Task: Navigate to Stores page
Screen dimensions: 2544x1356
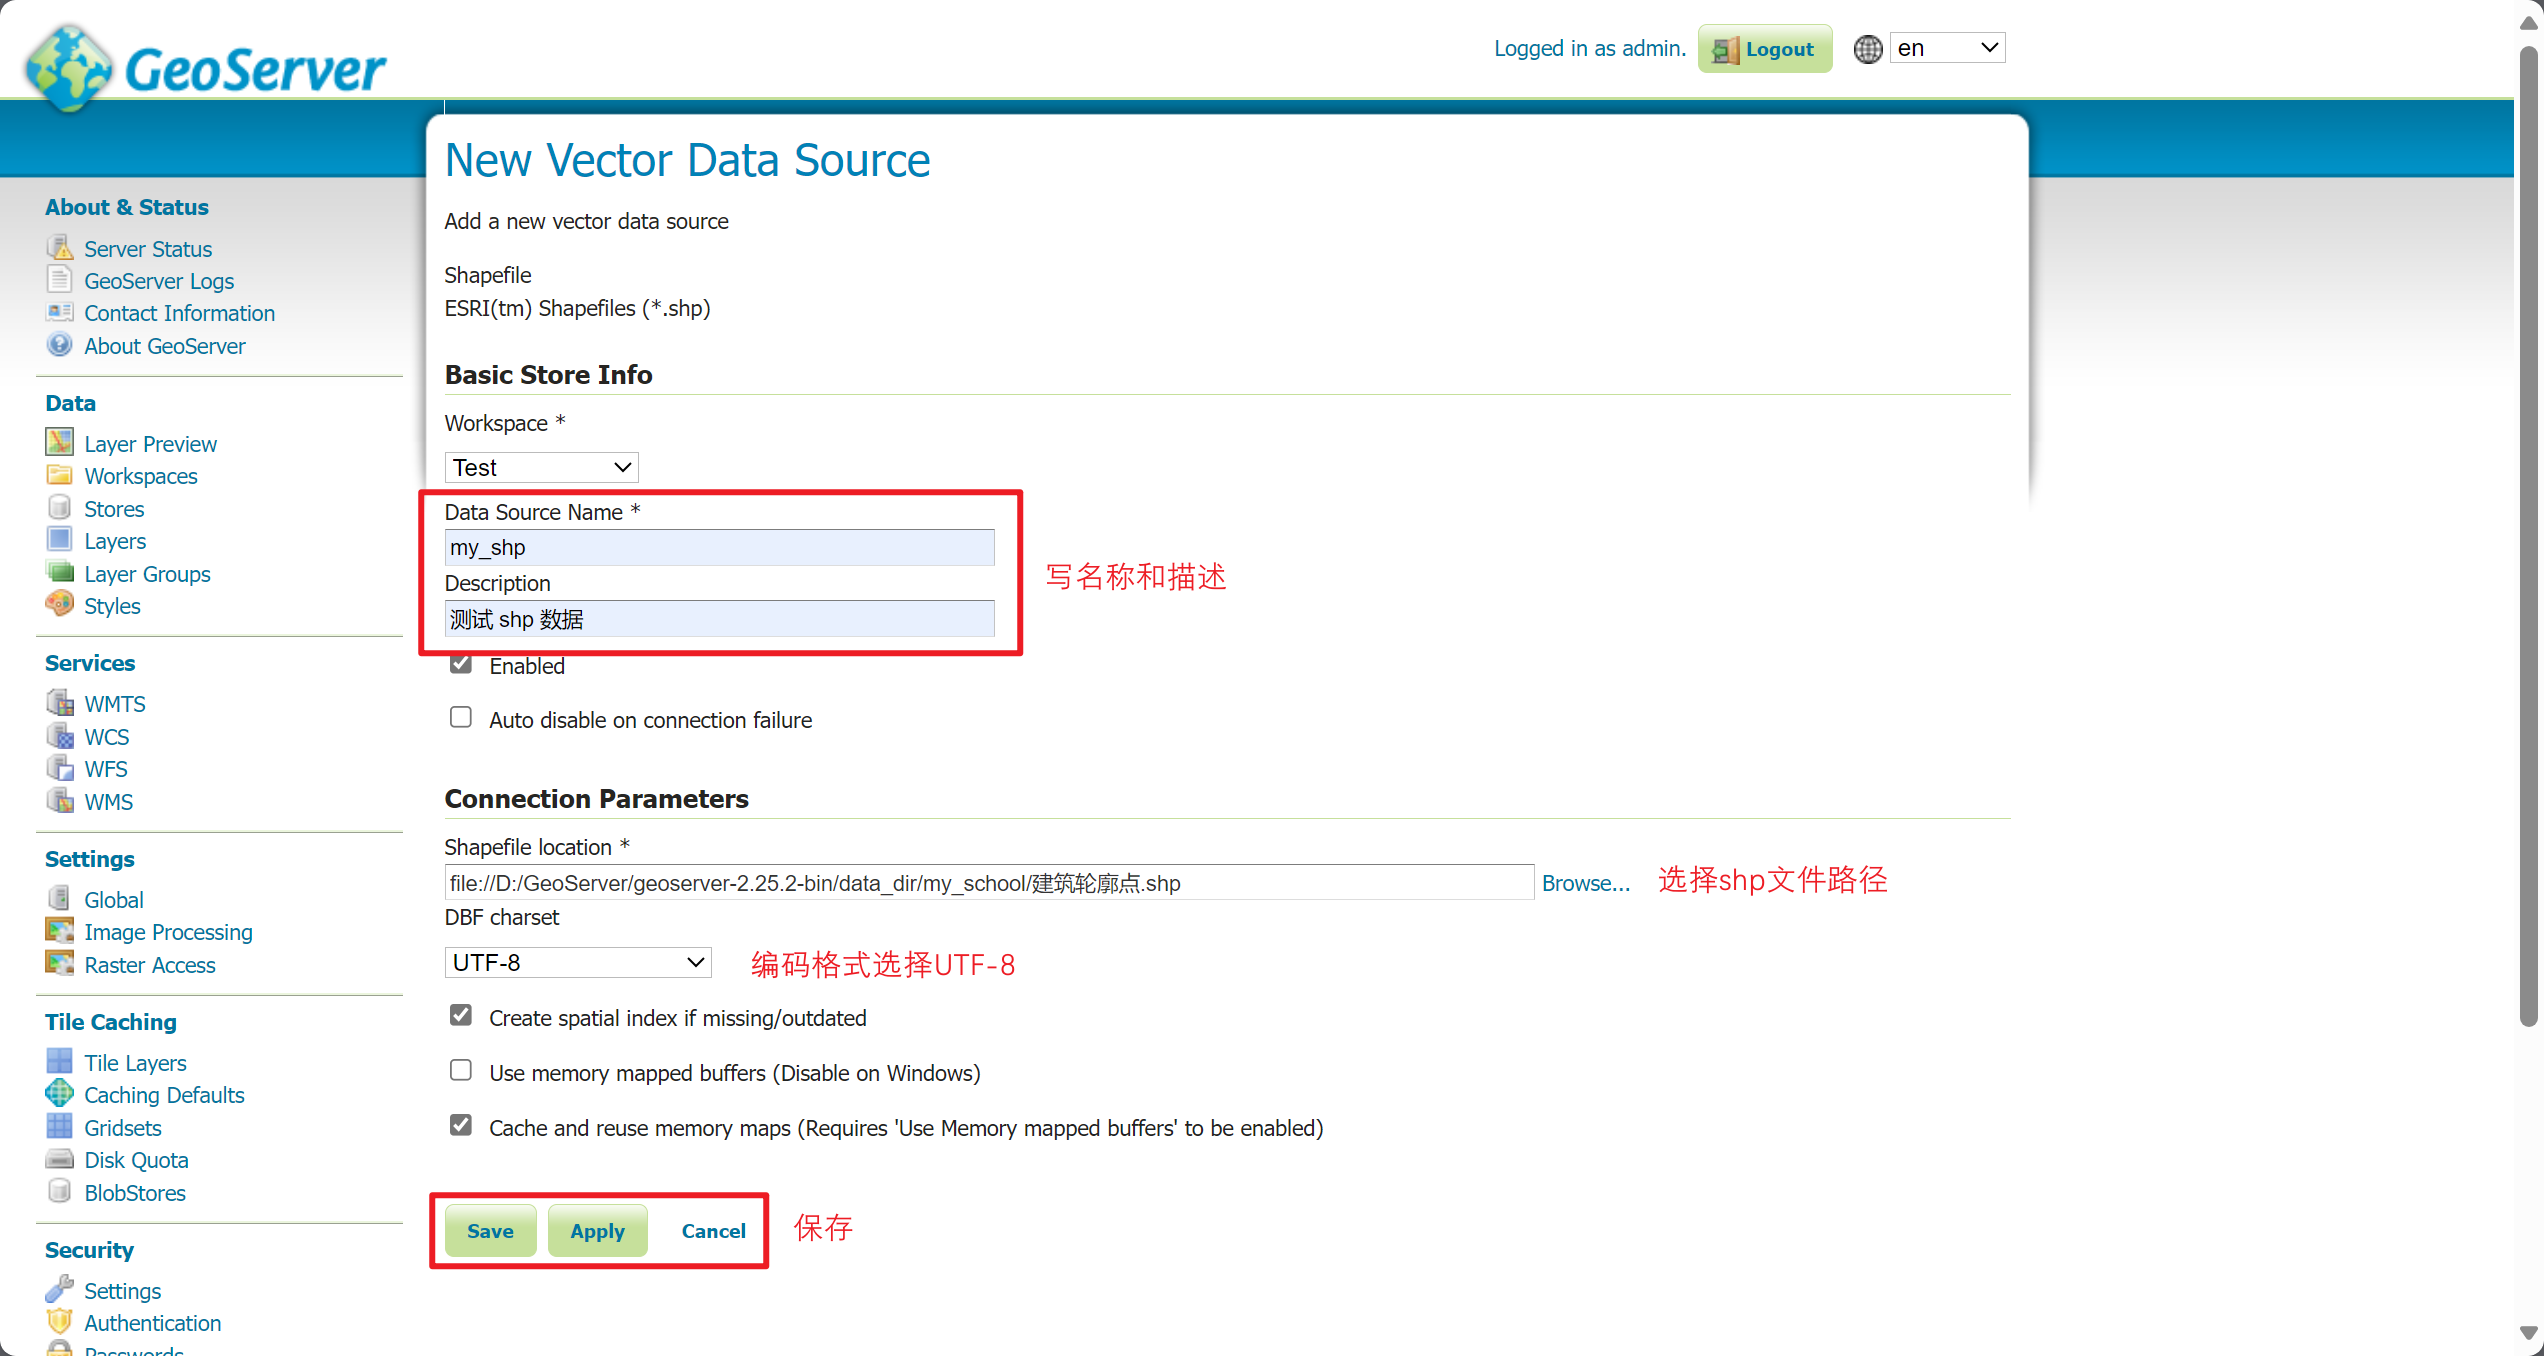Action: [x=114, y=509]
